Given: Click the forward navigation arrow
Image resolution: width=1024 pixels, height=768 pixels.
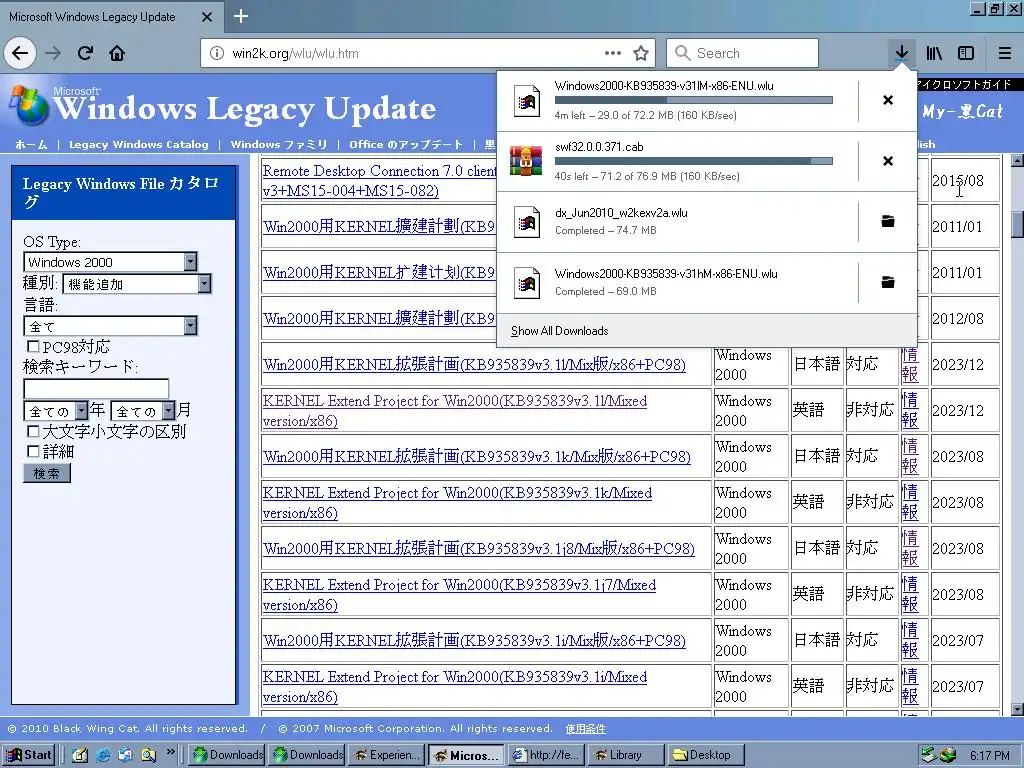Looking at the screenshot, I should [53, 54].
